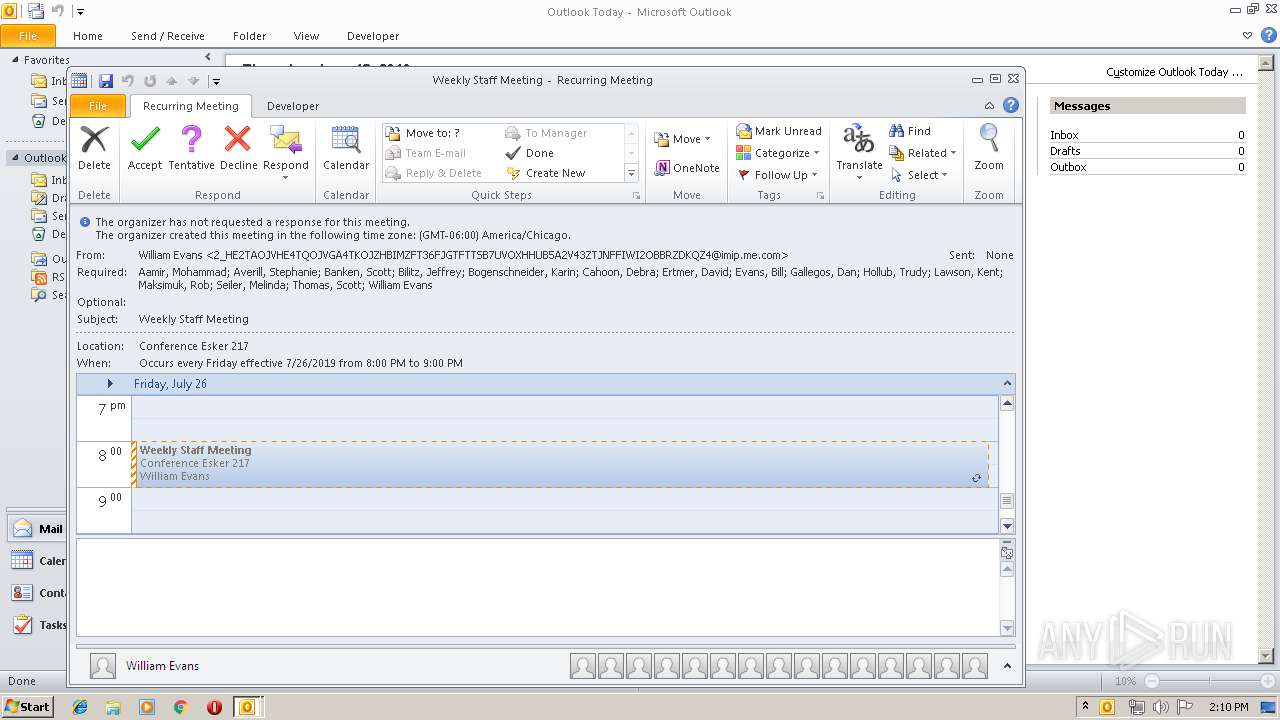Open Help in the meeting window
Viewport: 1280px width, 720px height.
1011,105
